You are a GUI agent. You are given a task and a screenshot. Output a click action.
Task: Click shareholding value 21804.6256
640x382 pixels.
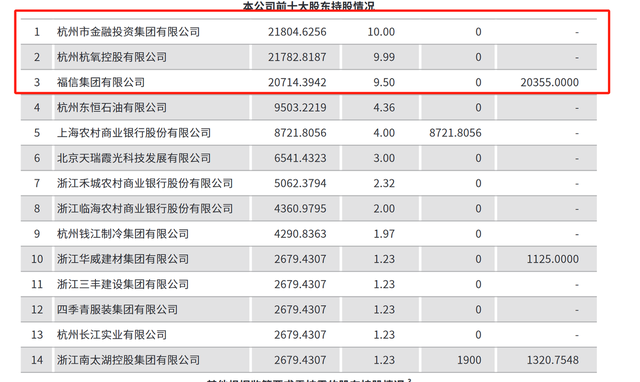click(297, 32)
